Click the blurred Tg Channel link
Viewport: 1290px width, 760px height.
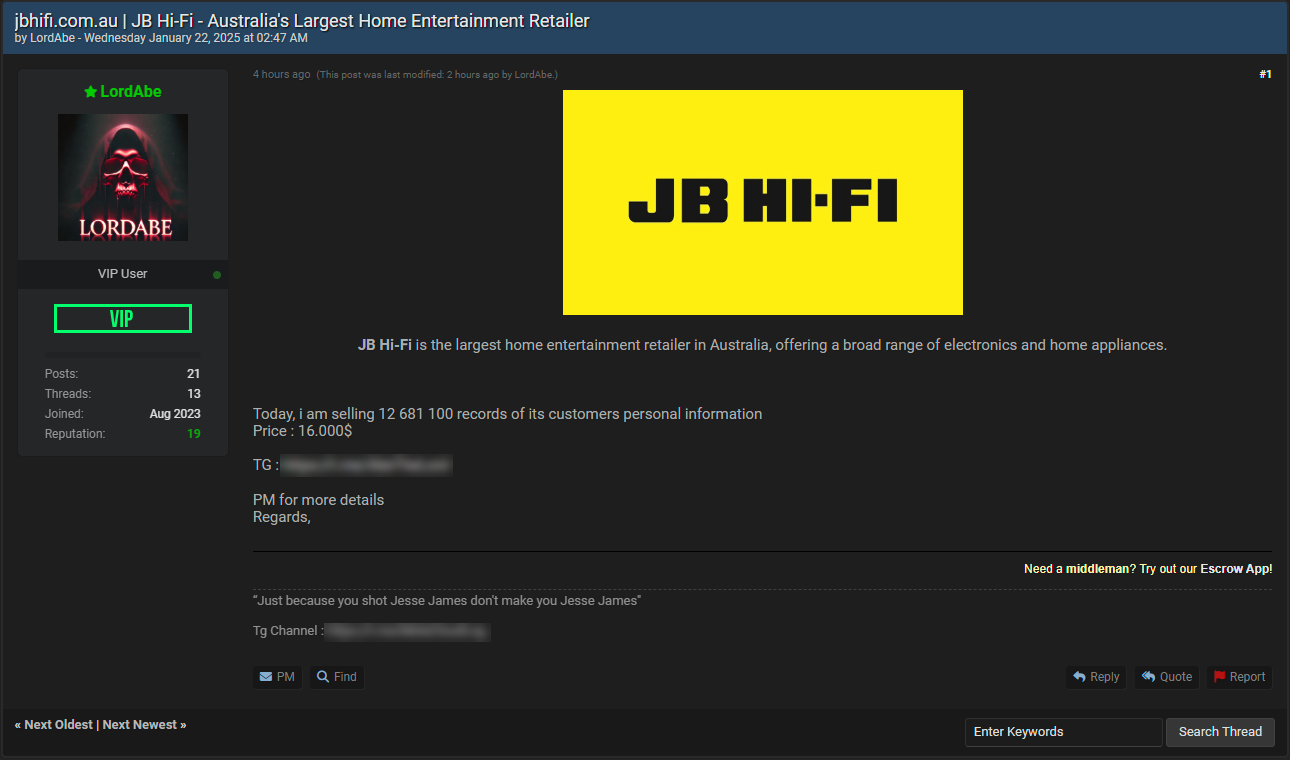[408, 631]
